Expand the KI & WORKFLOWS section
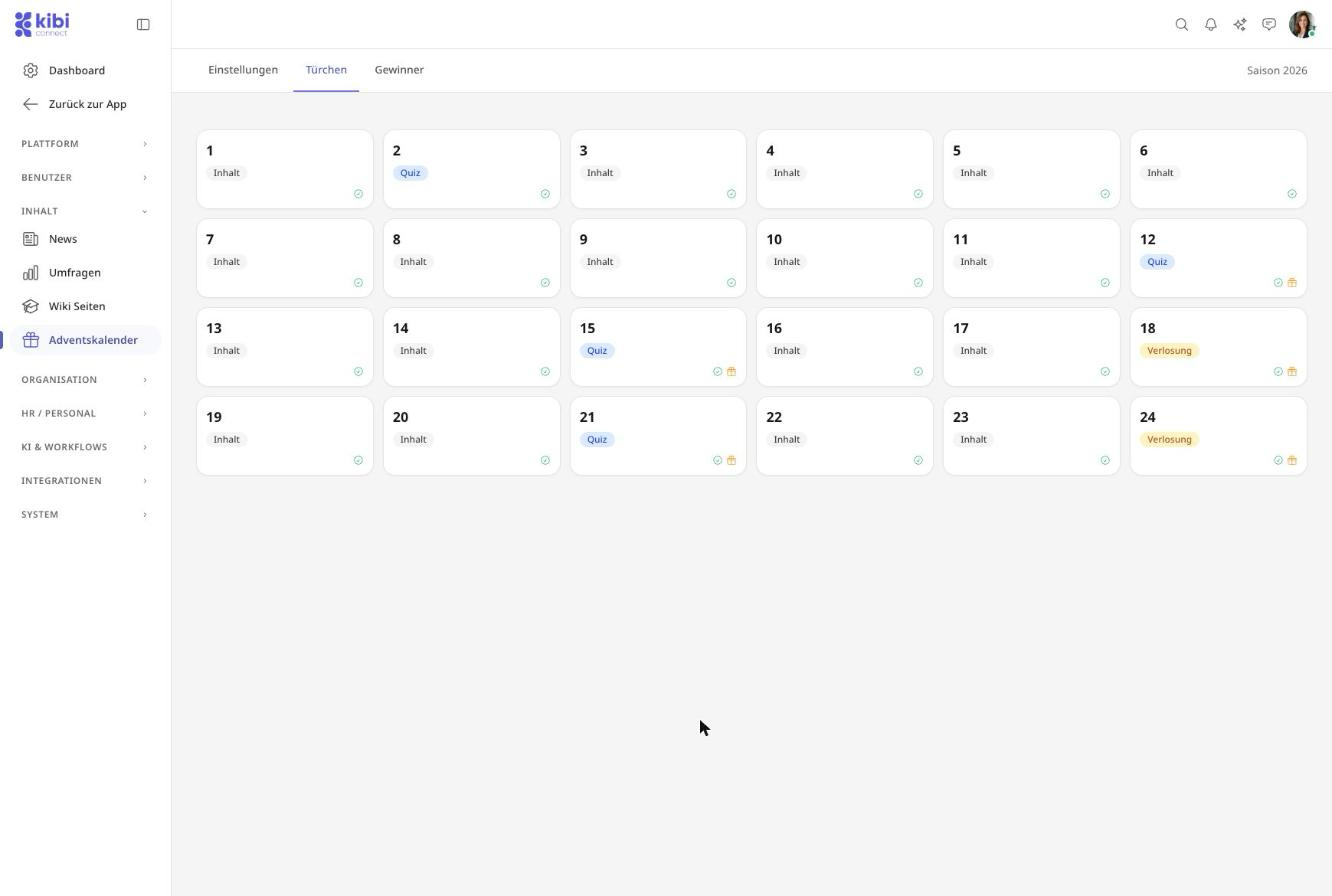The image size is (1332, 896). point(85,448)
